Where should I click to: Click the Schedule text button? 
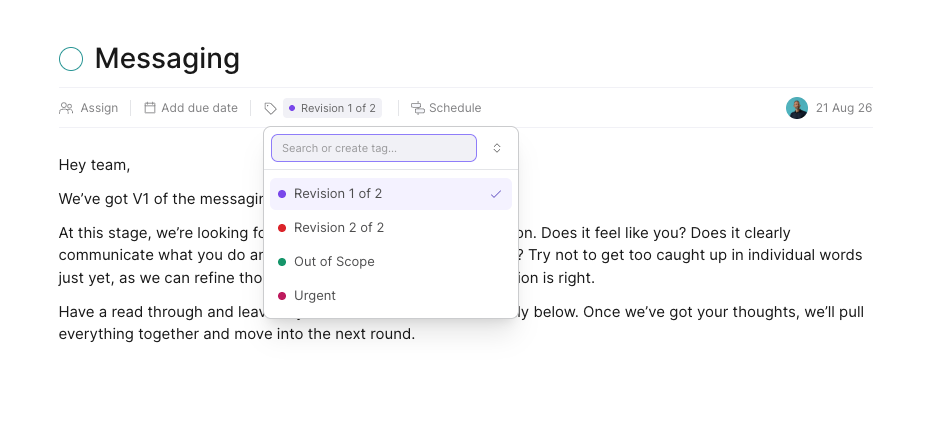pyautogui.click(x=455, y=108)
